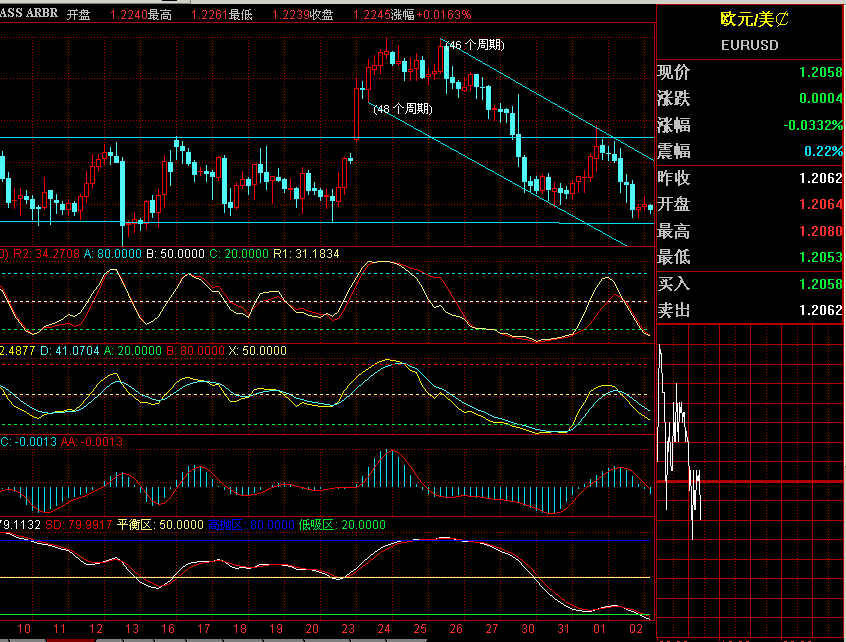Select the header high price 1.2261

pos(210,15)
